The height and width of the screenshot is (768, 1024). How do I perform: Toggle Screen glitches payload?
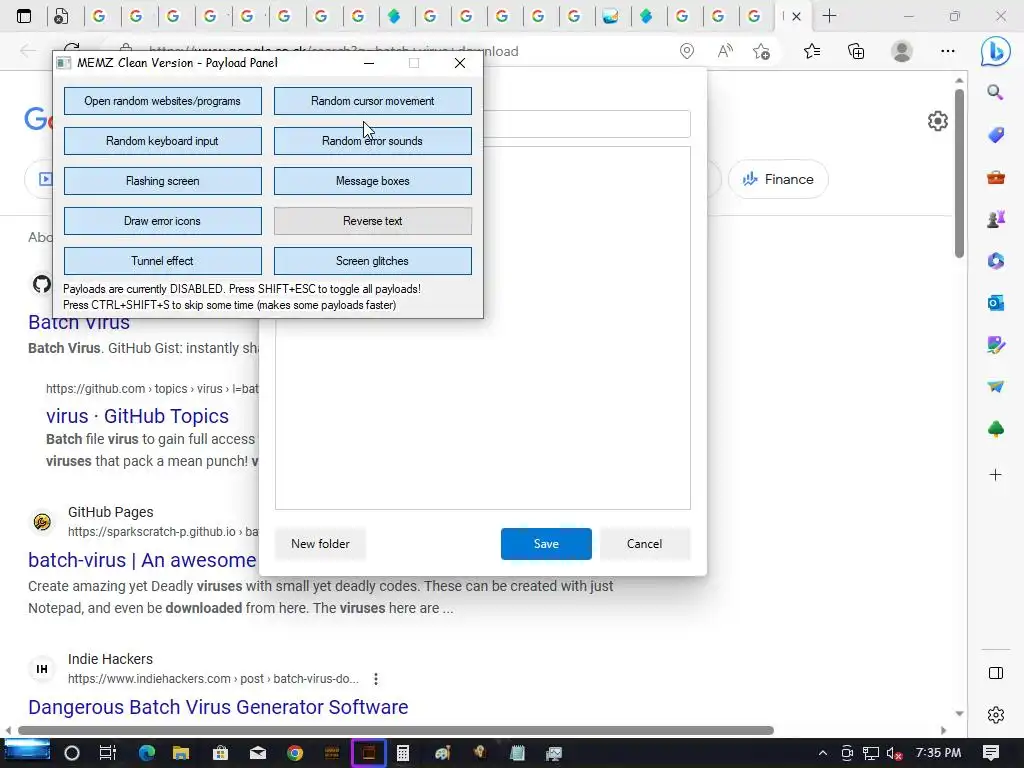tap(372, 261)
